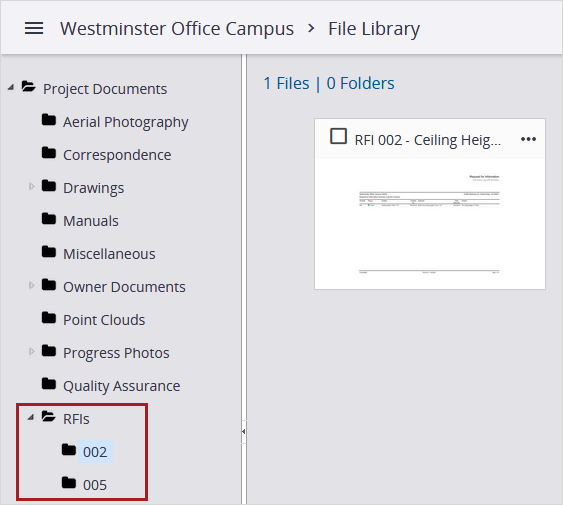This screenshot has width=563, height=505.
Task: Click the Drawings folder icon
Action: click(48, 186)
